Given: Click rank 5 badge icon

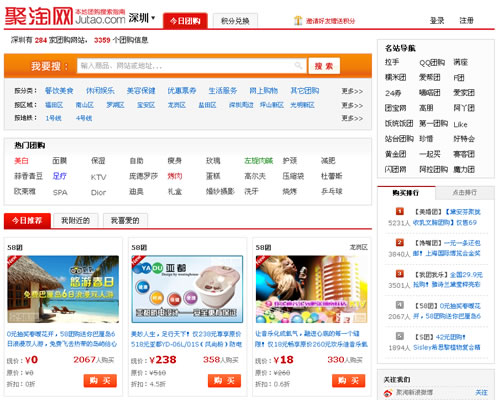Looking at the screenshot, I should click(x=400, y=336).
